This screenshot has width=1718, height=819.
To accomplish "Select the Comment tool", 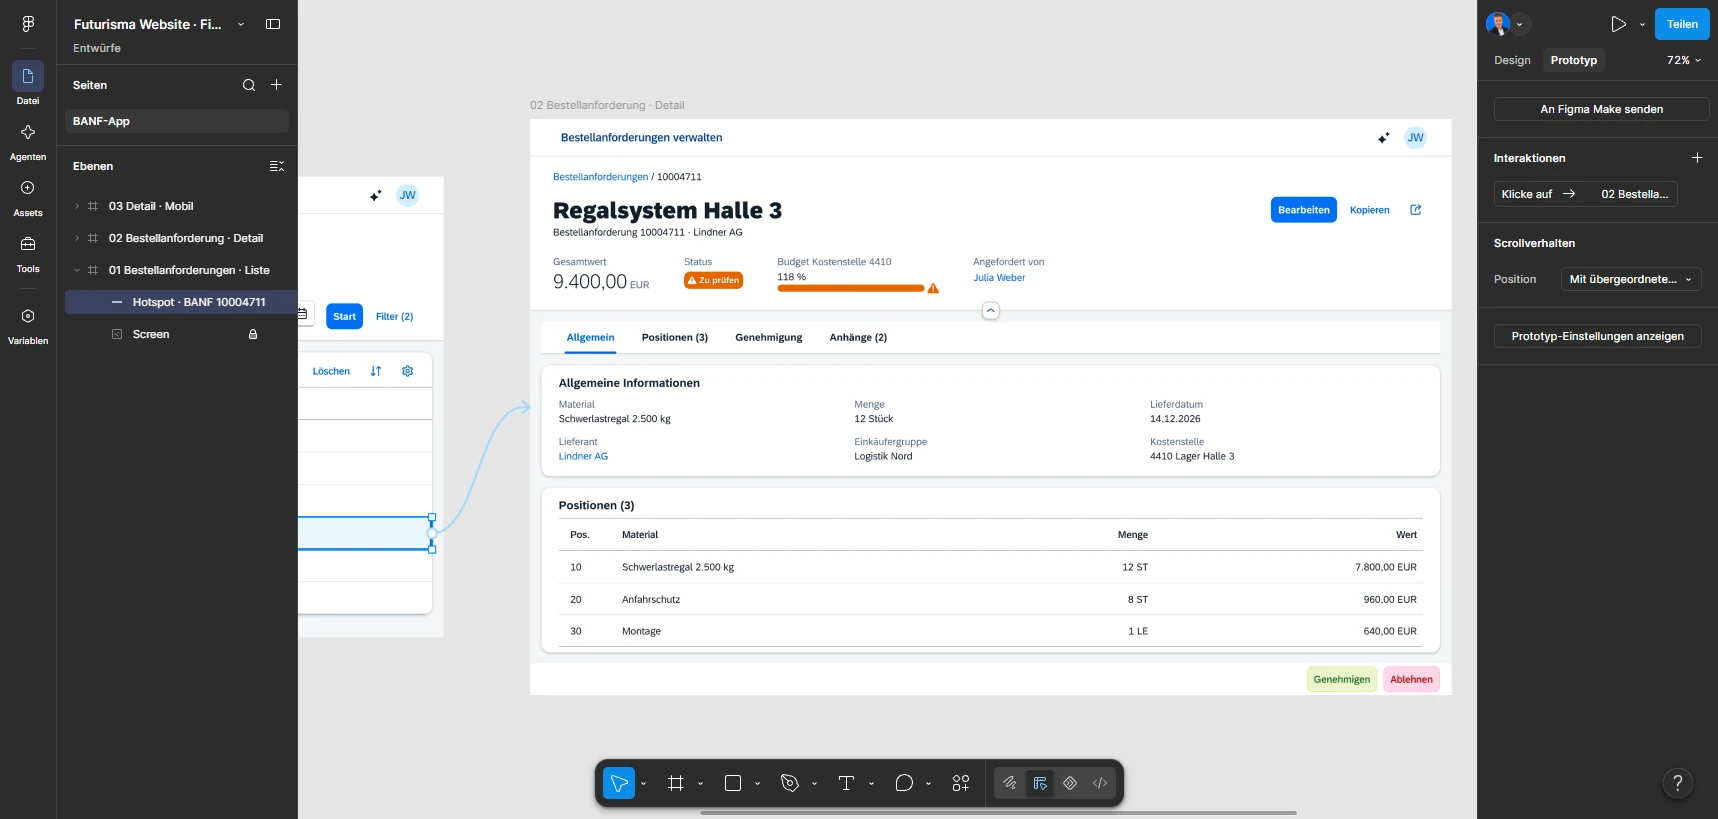I will [904, 783].
